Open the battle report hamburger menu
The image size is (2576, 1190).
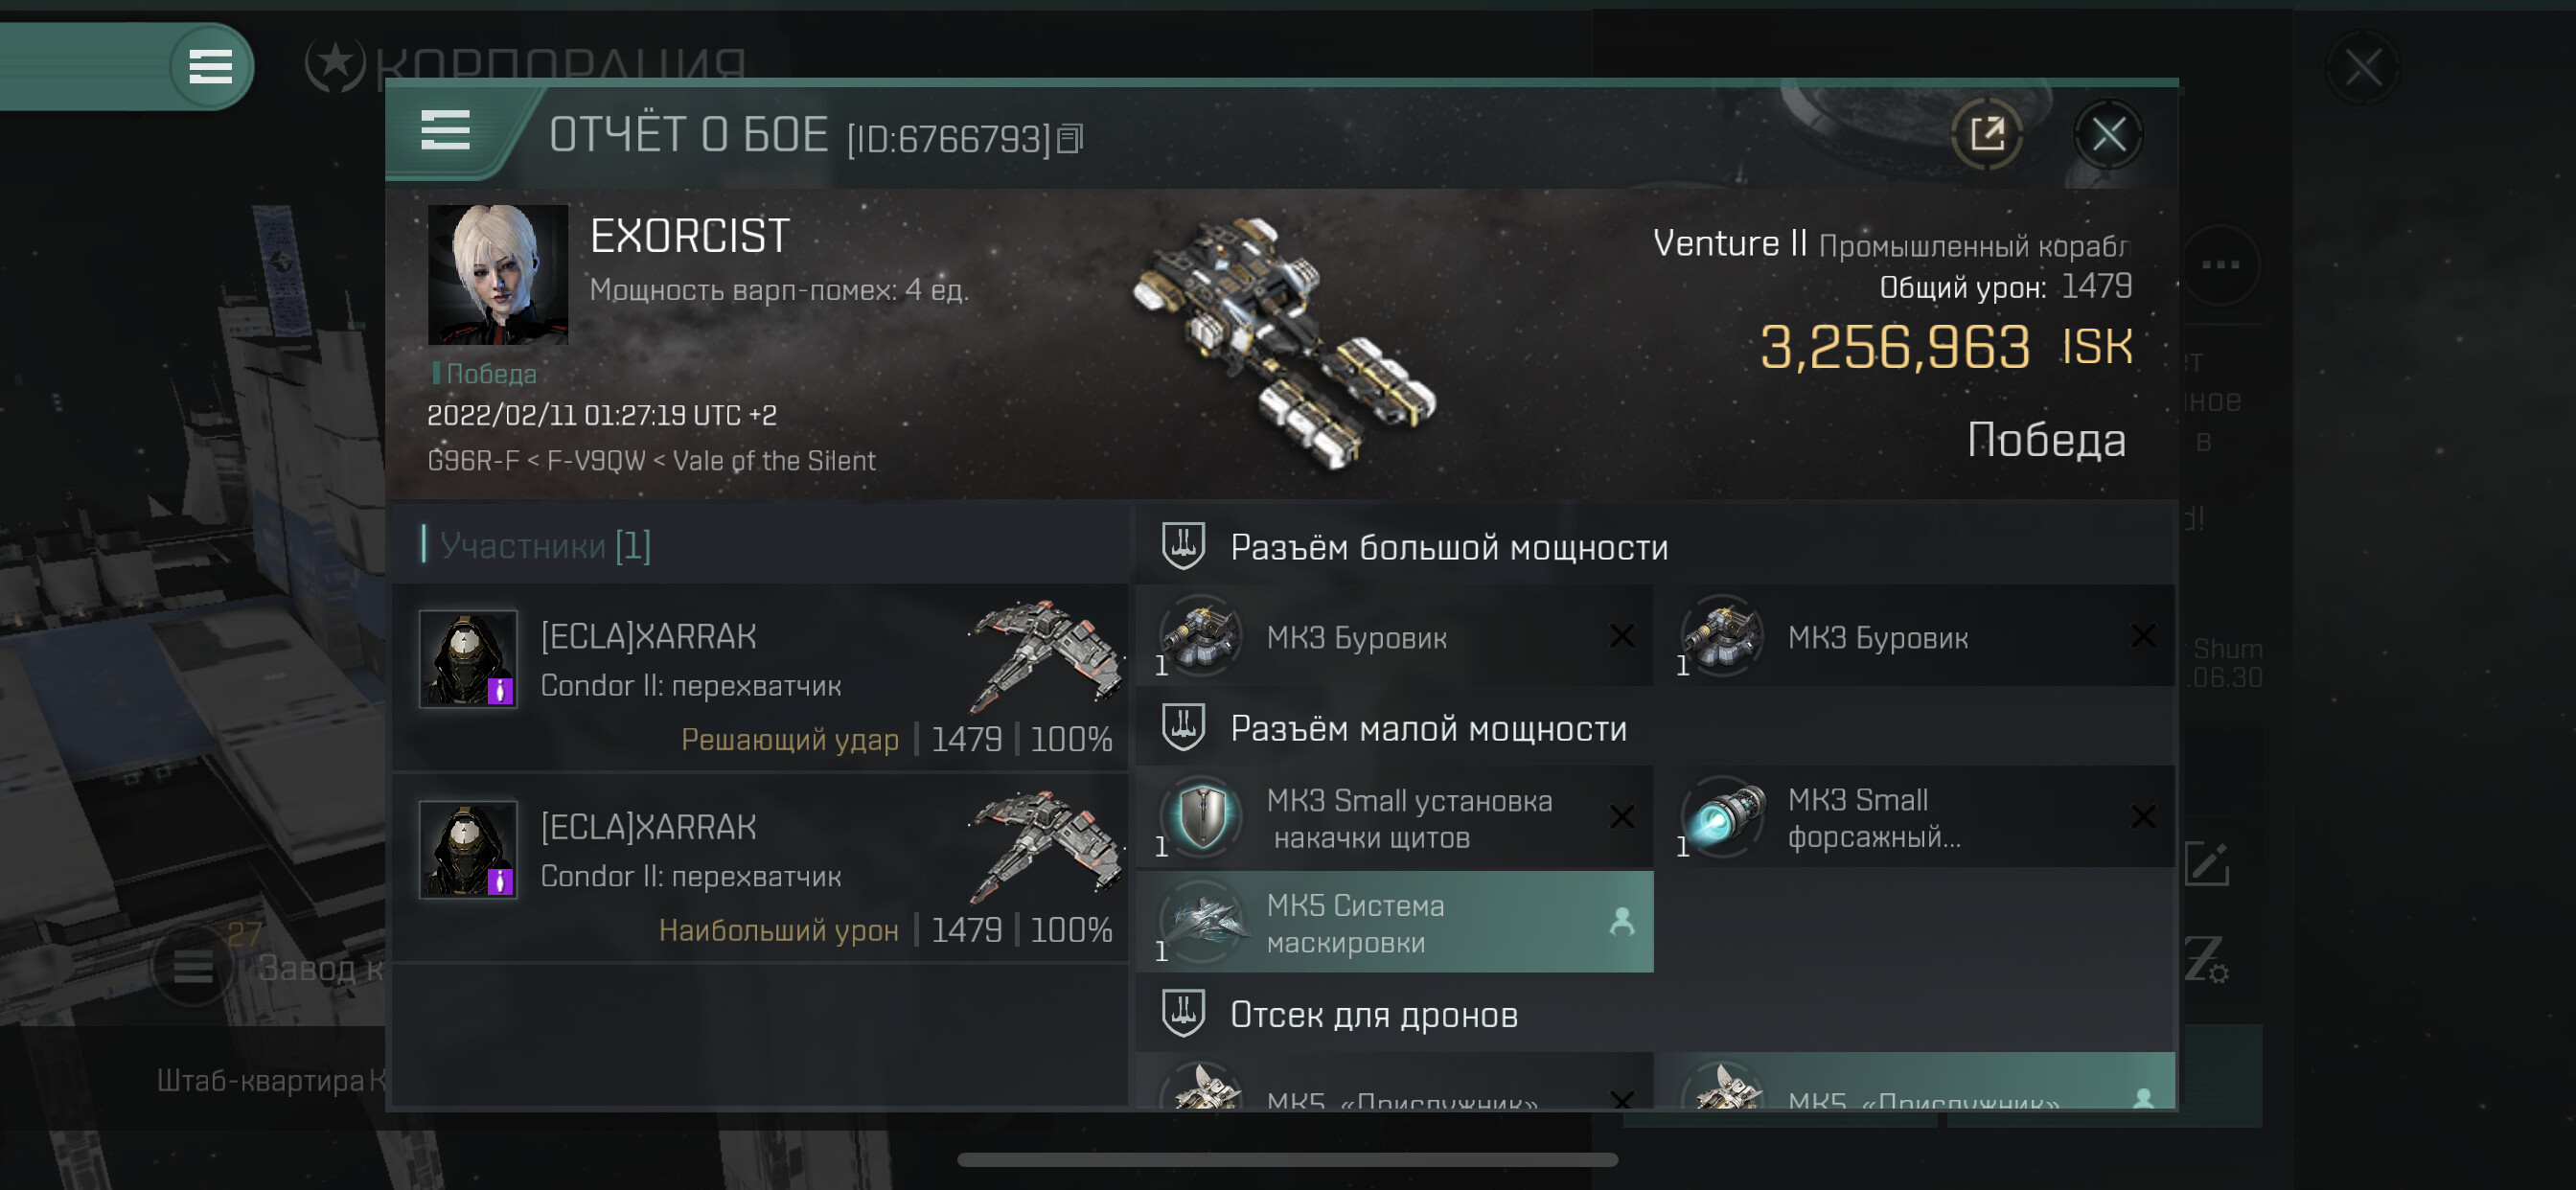tap(445, 131)
